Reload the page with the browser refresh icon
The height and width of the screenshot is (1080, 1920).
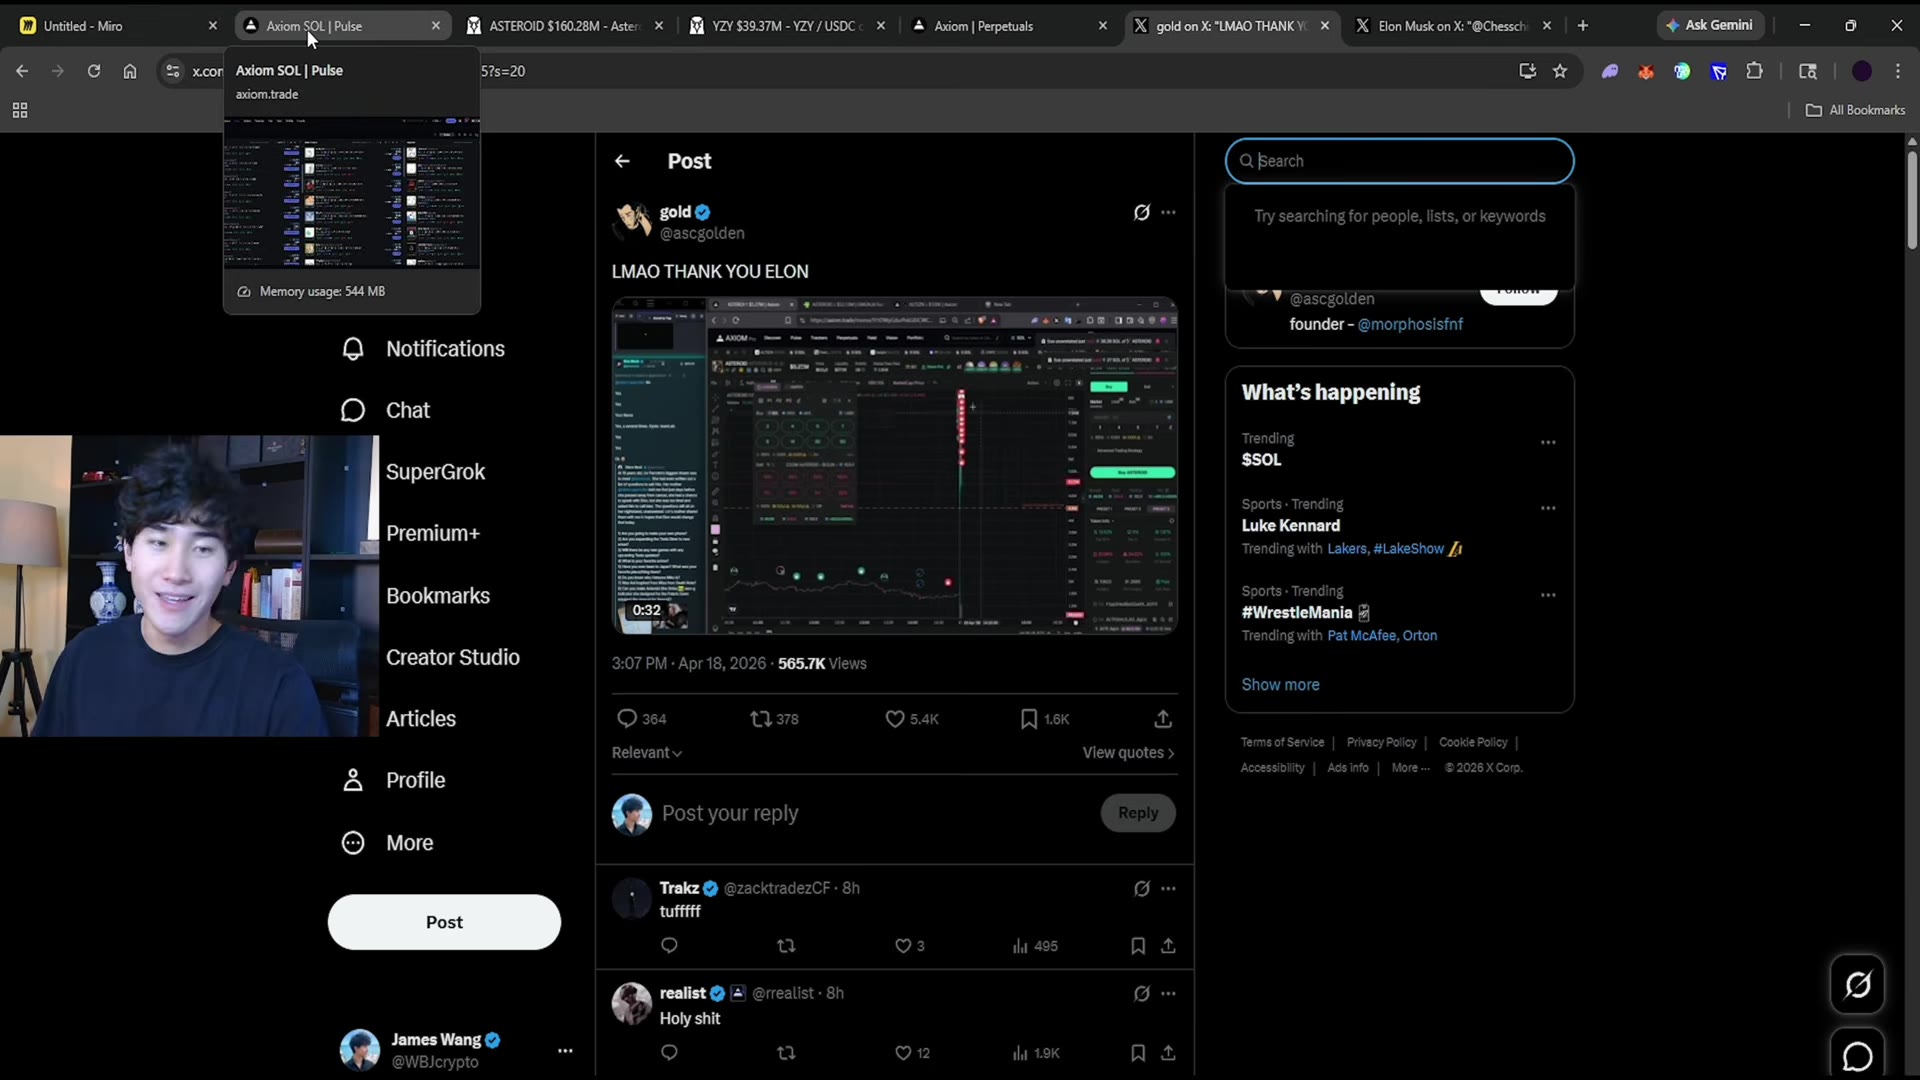coord(94,71)
